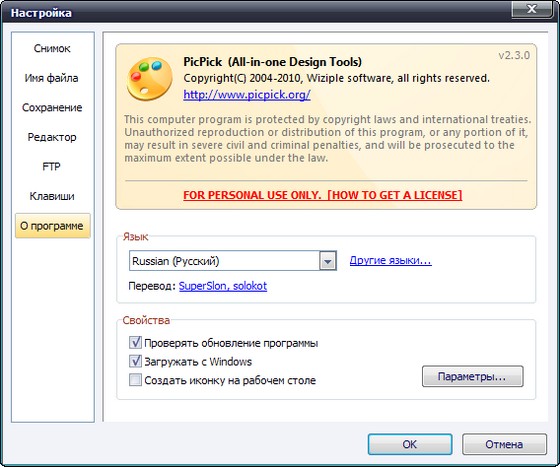Confirm settings with the OK button
Screen dimensions: 560x467
[x=410, y=444]
